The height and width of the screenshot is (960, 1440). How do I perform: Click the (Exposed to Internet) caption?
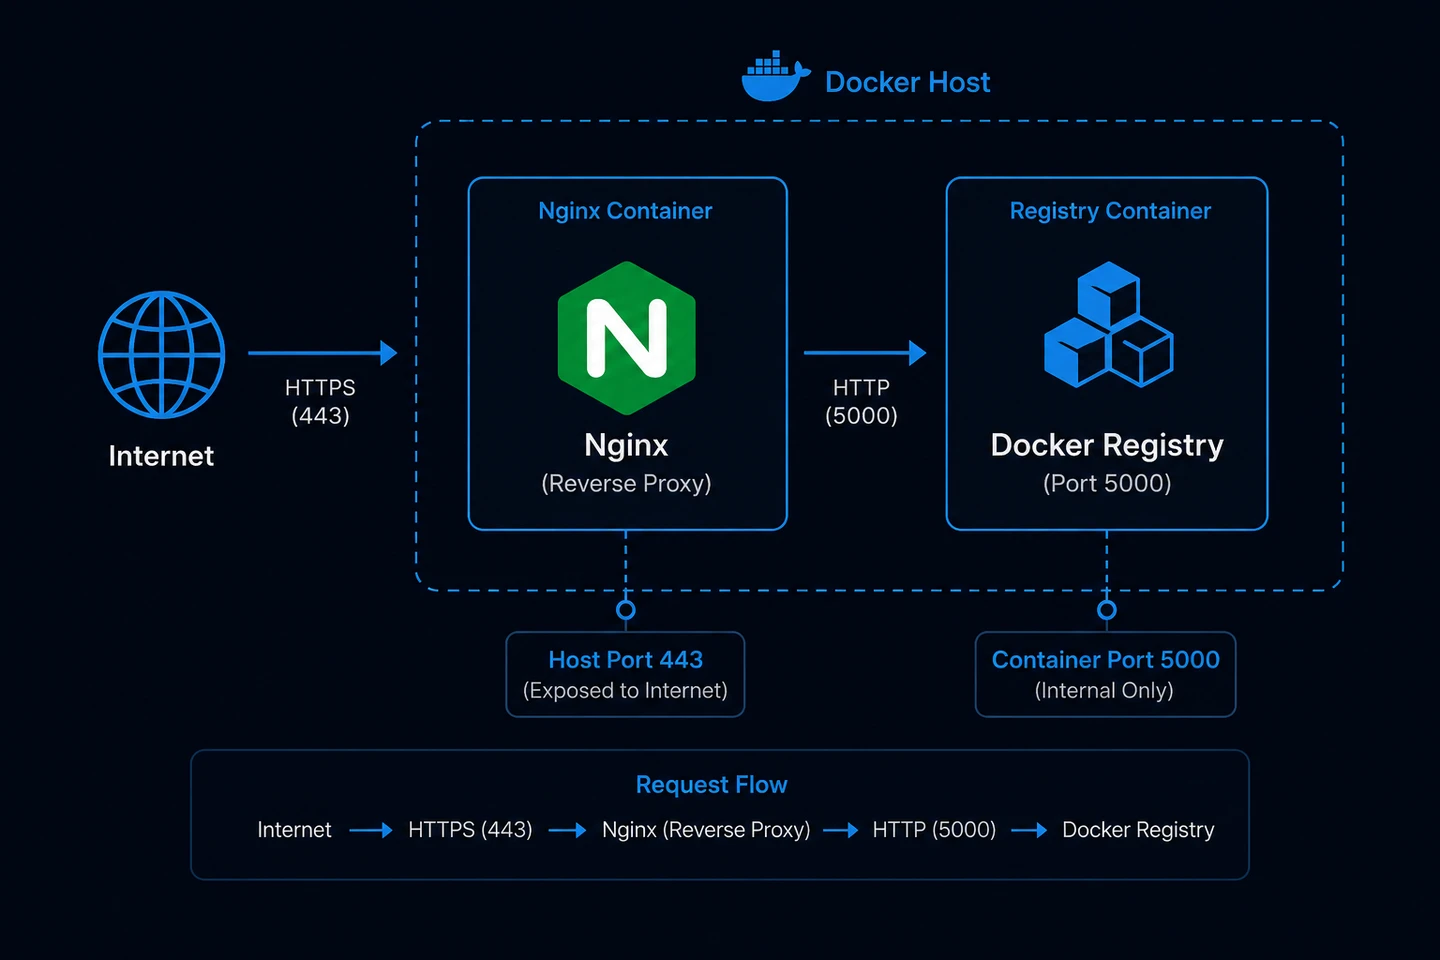(625, 690)
